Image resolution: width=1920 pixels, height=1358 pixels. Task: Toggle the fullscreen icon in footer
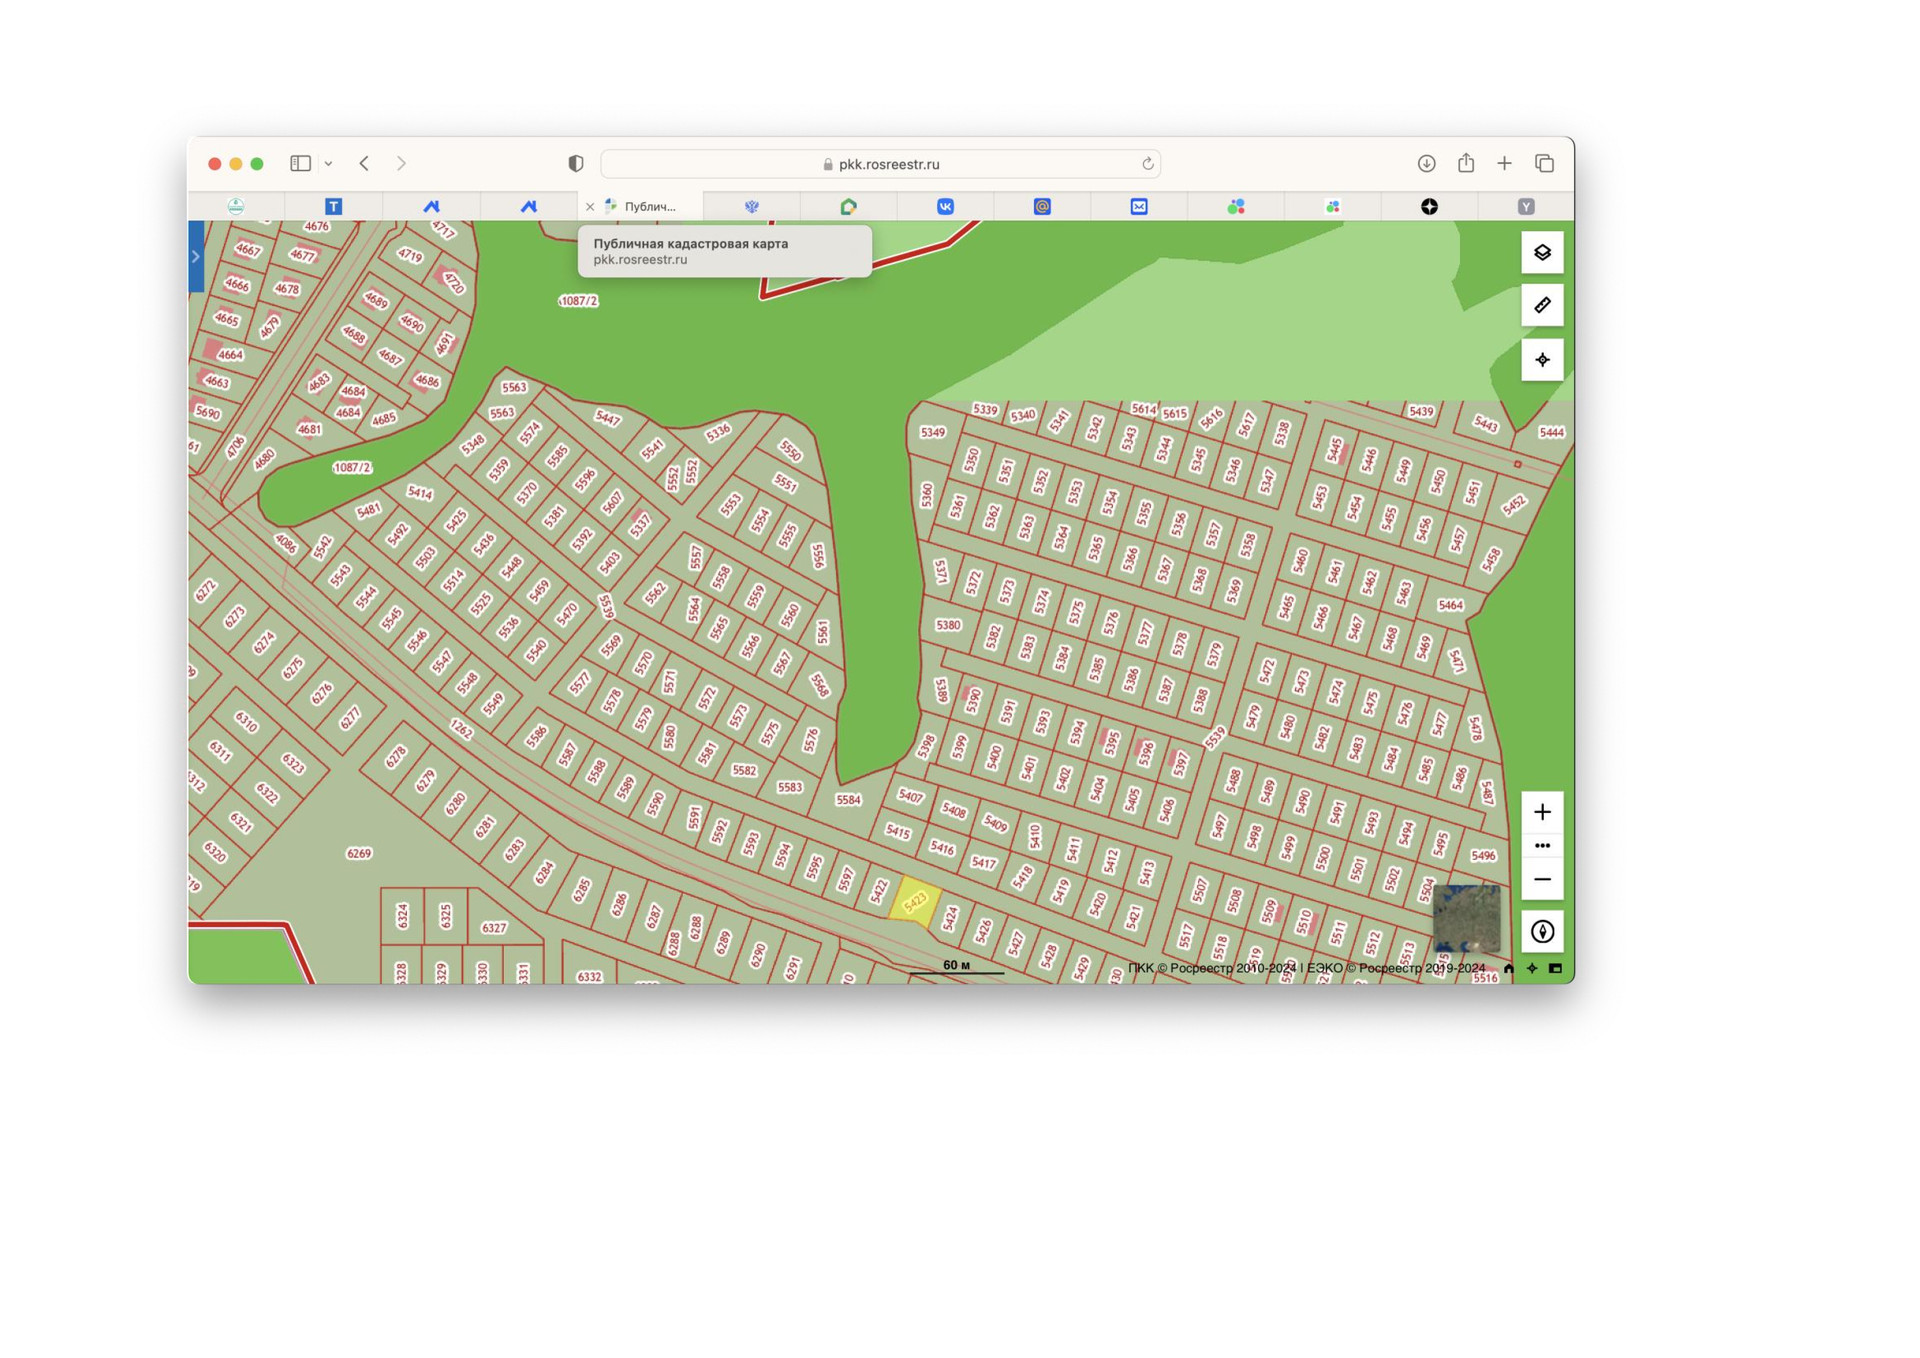pos(1555,968)
